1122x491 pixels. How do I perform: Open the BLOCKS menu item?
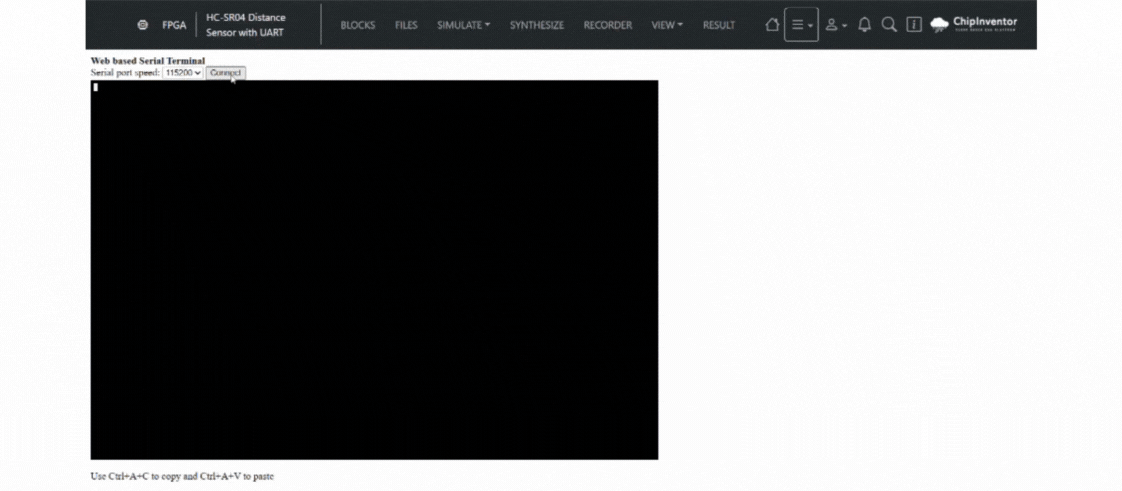click(x=358, y=25)
